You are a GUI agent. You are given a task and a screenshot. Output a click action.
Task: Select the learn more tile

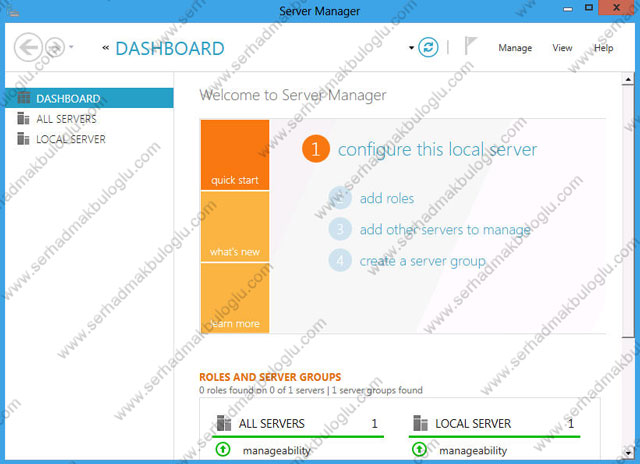pos(235,298)
